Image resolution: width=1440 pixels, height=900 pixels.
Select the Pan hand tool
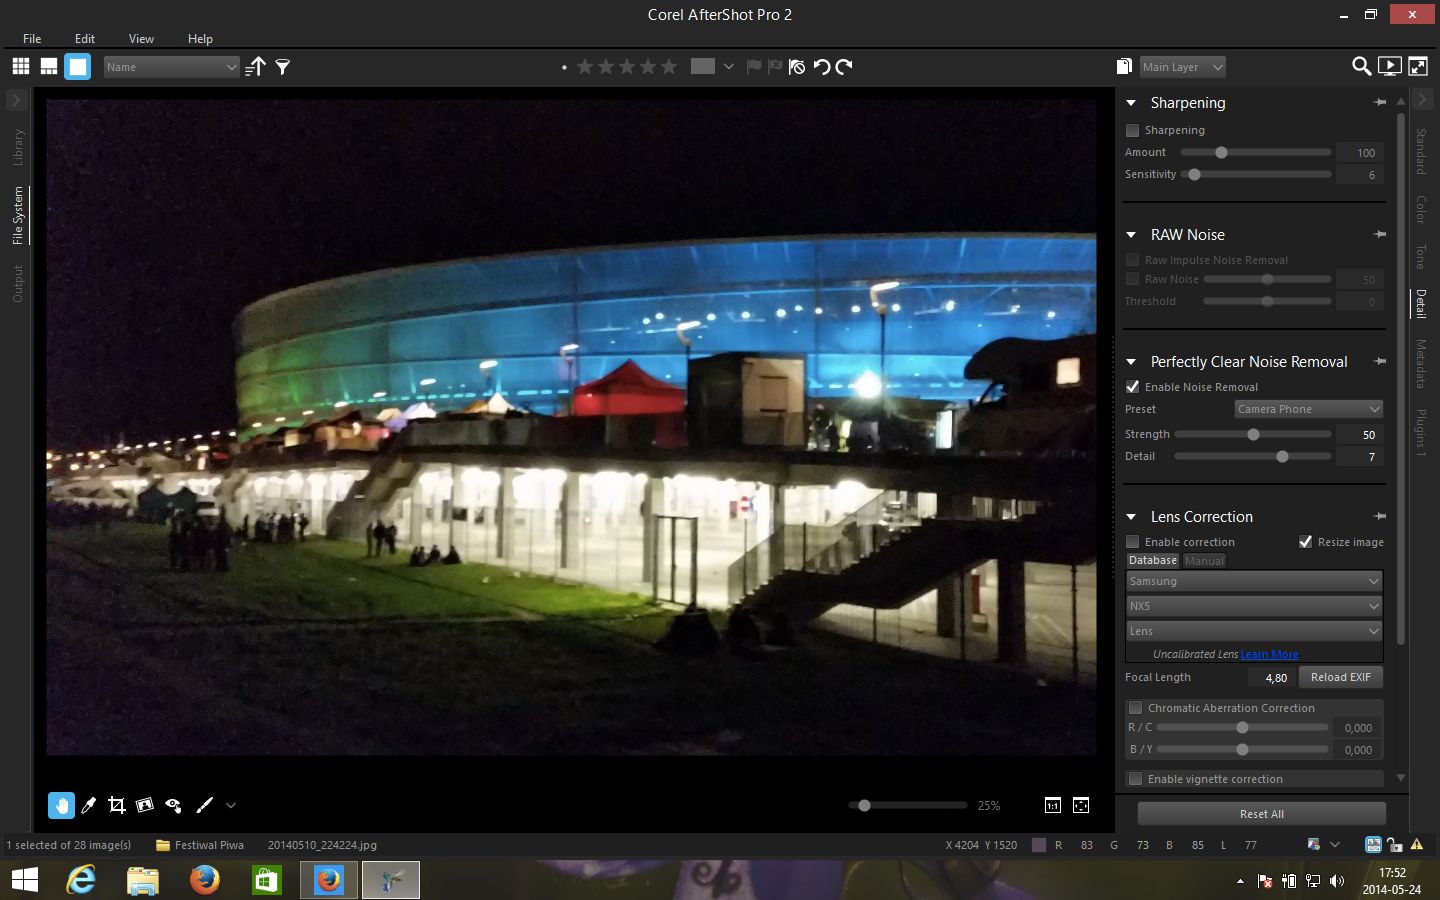[61, 805]
